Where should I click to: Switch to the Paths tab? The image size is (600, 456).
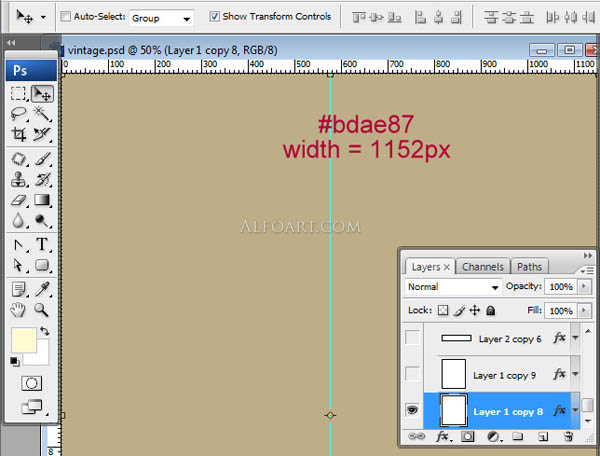point(529,267)
